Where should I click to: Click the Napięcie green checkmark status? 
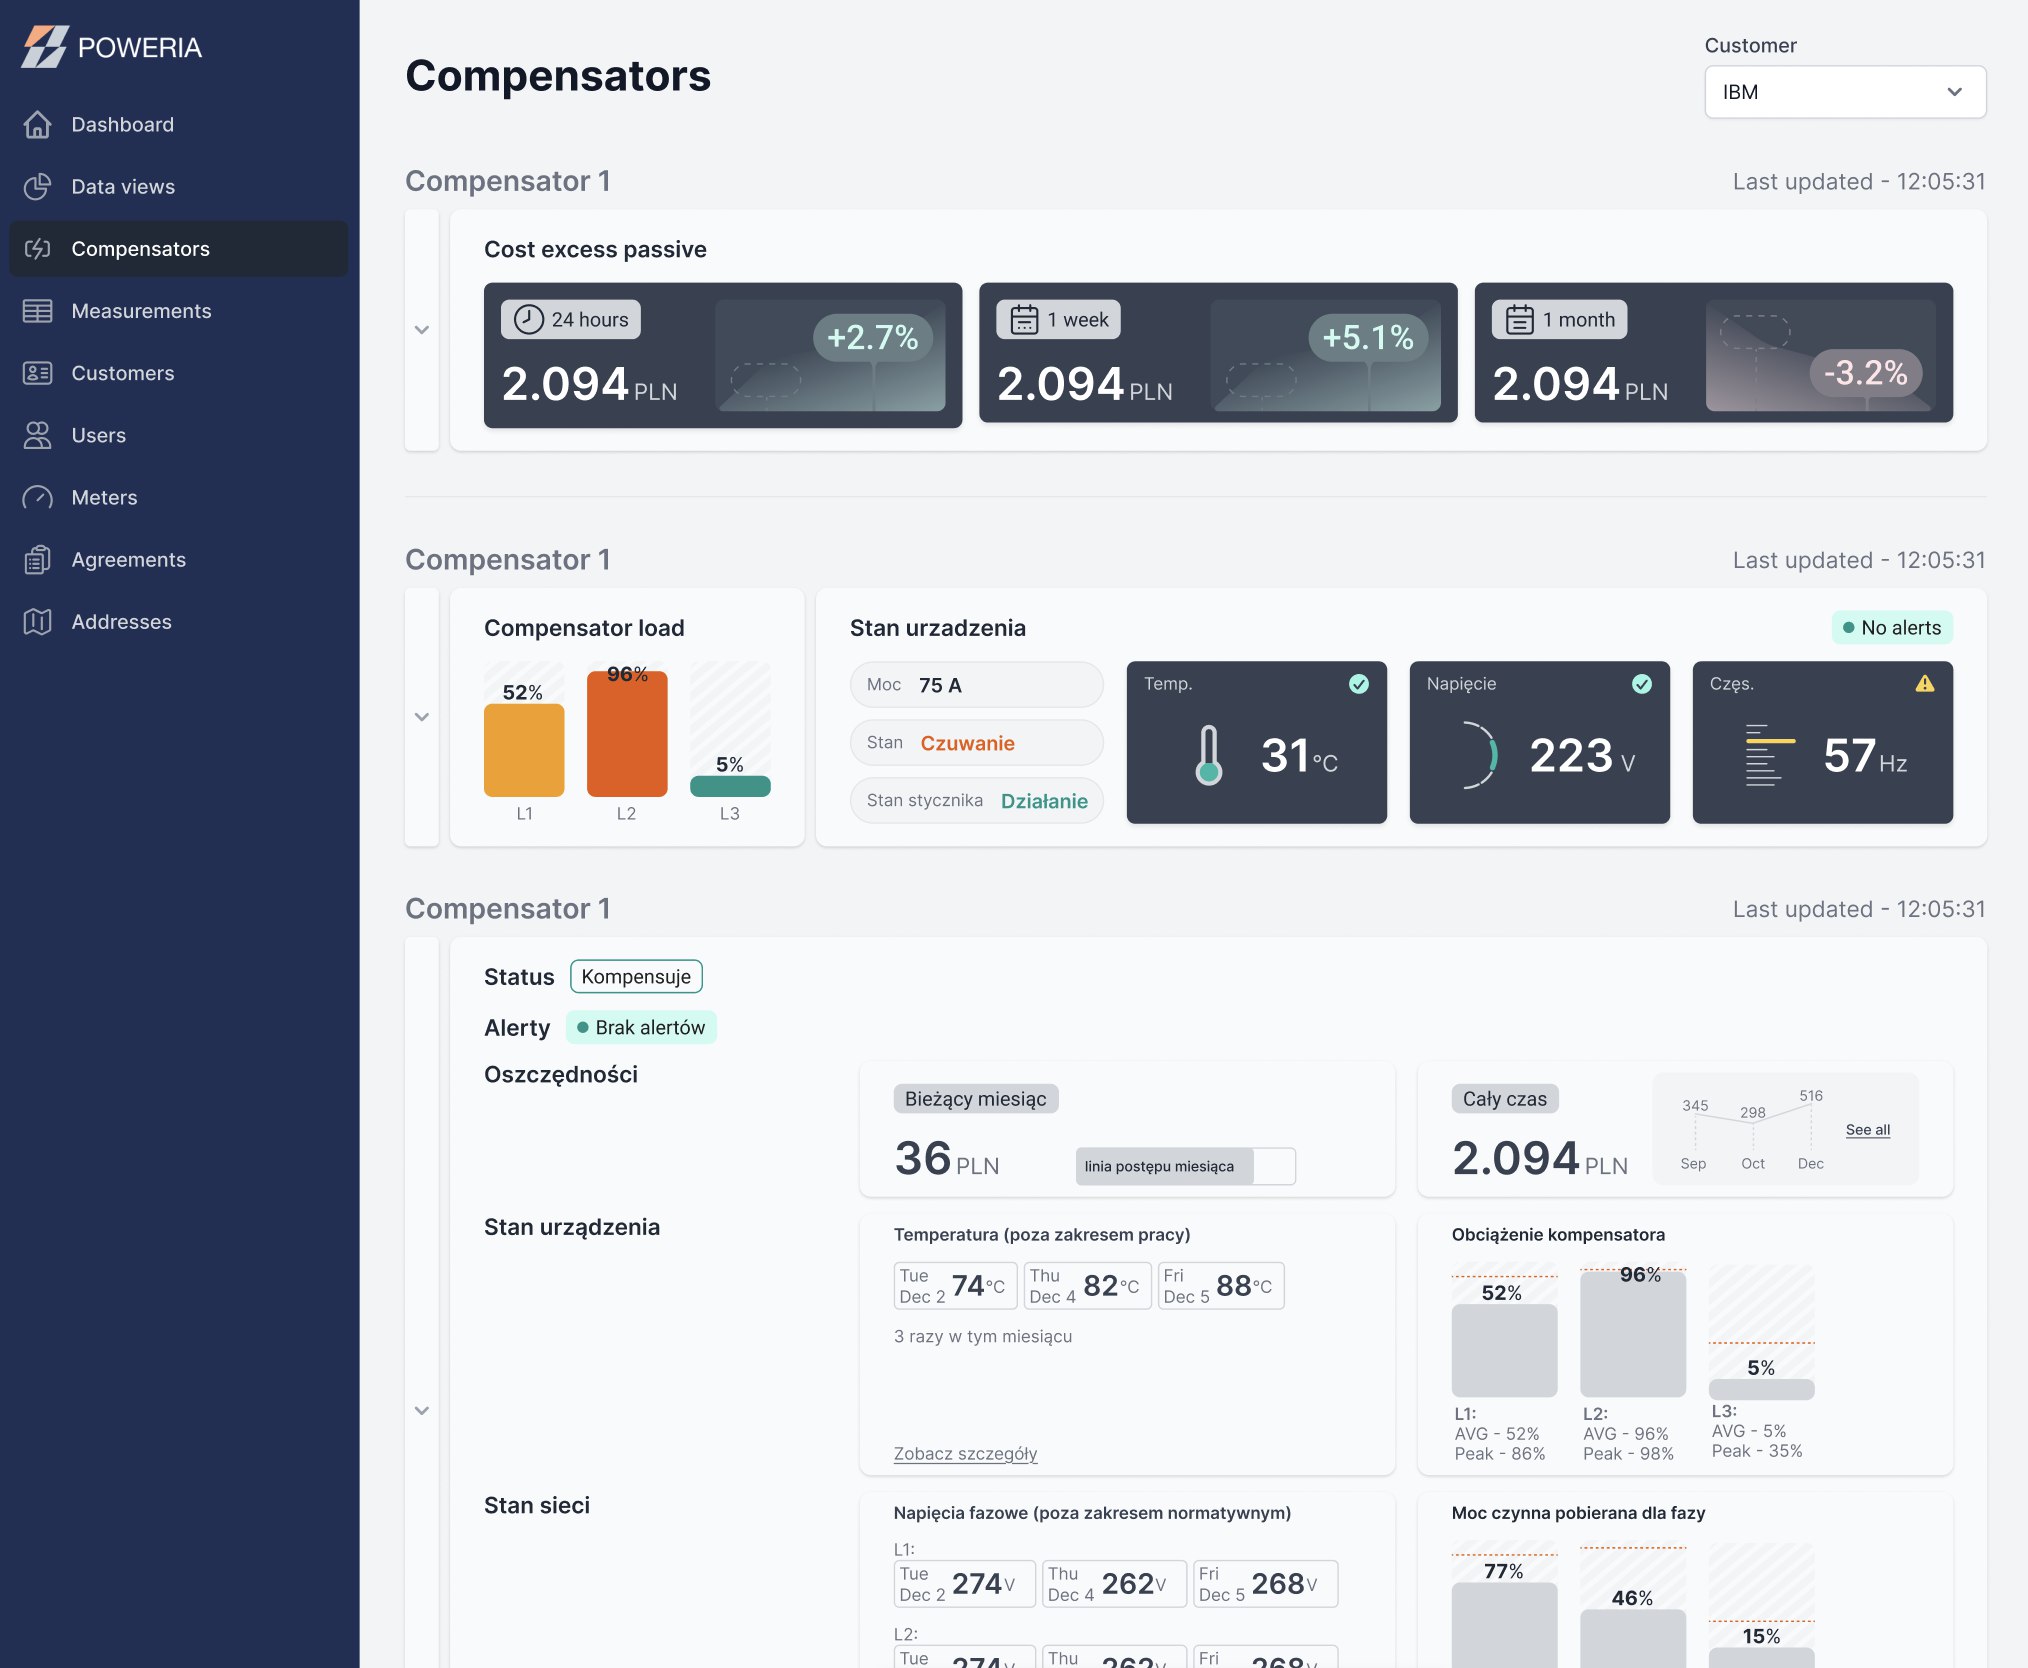tap(1642, 684)
